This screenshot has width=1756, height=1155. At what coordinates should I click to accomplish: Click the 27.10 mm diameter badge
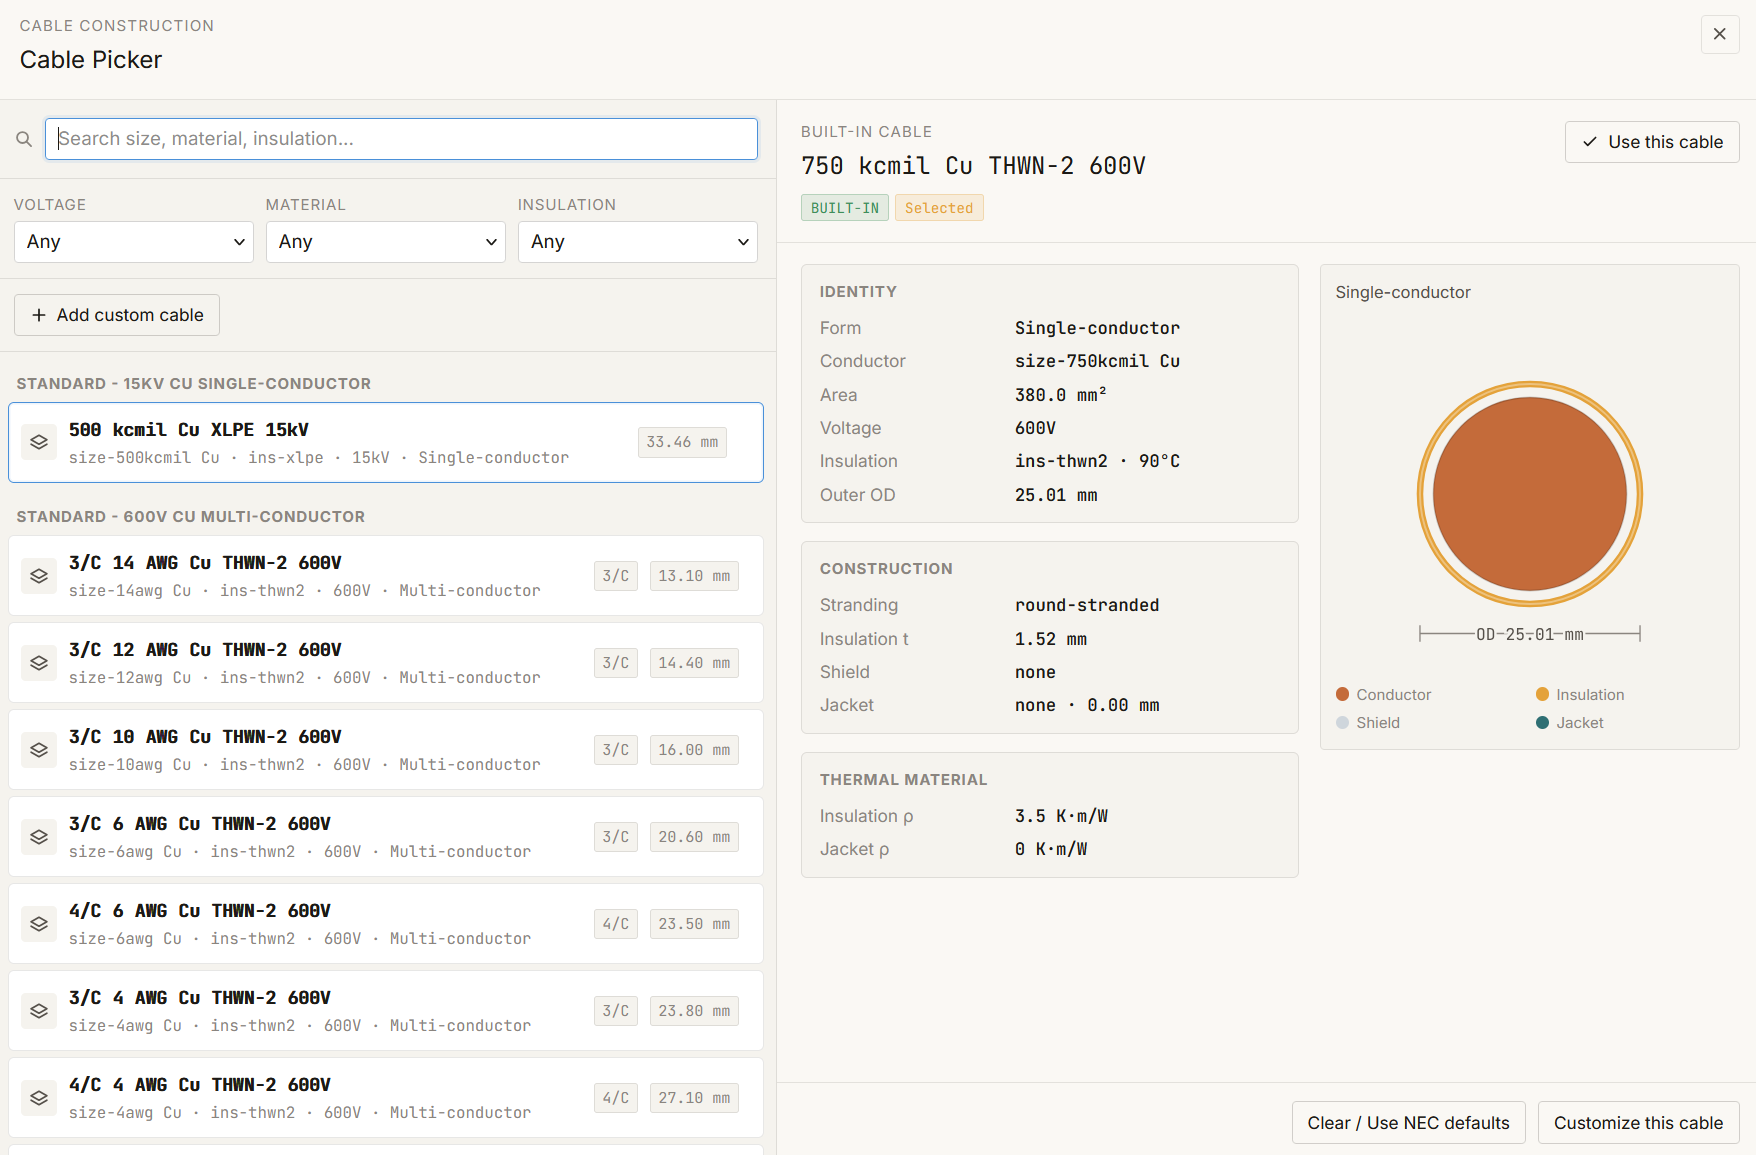694,1098
